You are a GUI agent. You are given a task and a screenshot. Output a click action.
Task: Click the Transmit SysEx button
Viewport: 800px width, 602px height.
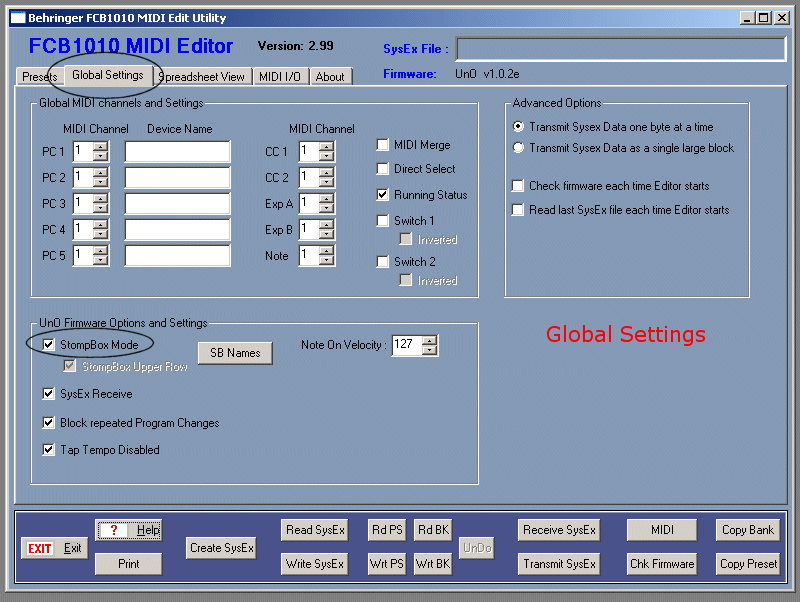(x=559, y=564)
